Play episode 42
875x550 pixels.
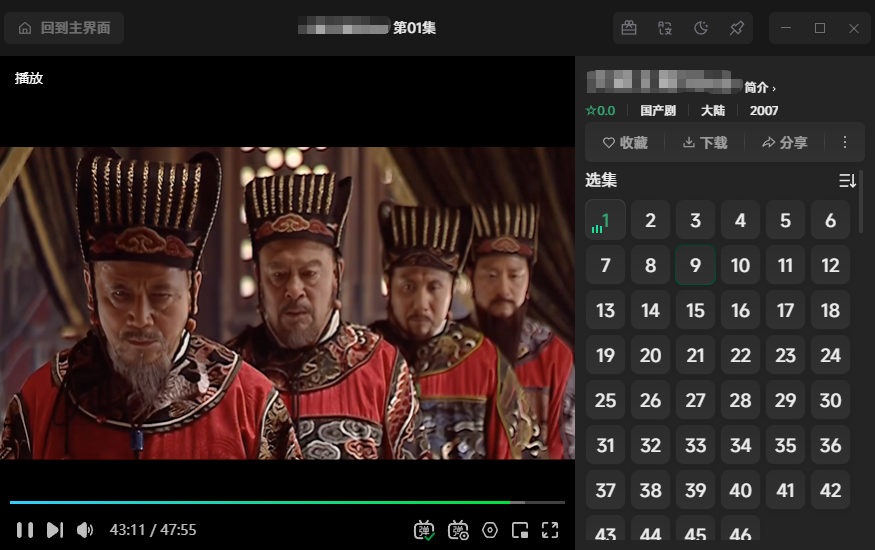830,490
